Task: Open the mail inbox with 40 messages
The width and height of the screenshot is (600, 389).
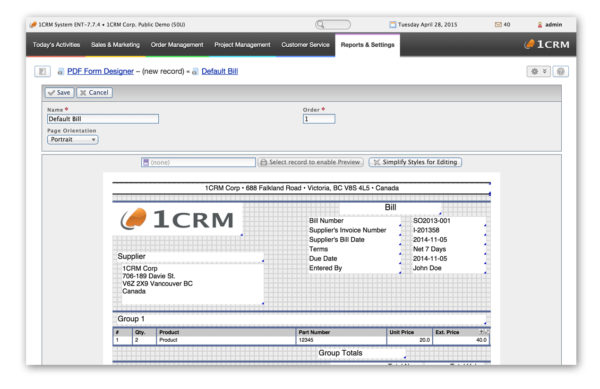Action: 502,24
